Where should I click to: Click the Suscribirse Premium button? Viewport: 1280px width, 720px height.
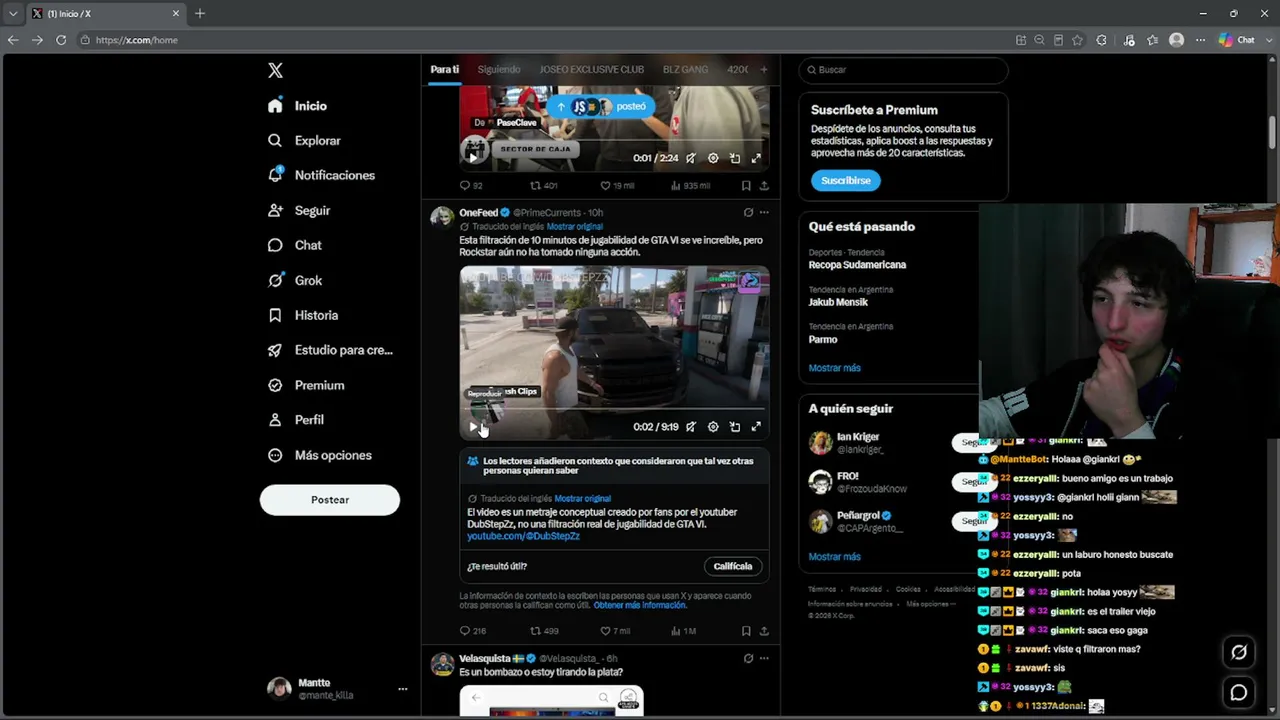pos(846,181)
